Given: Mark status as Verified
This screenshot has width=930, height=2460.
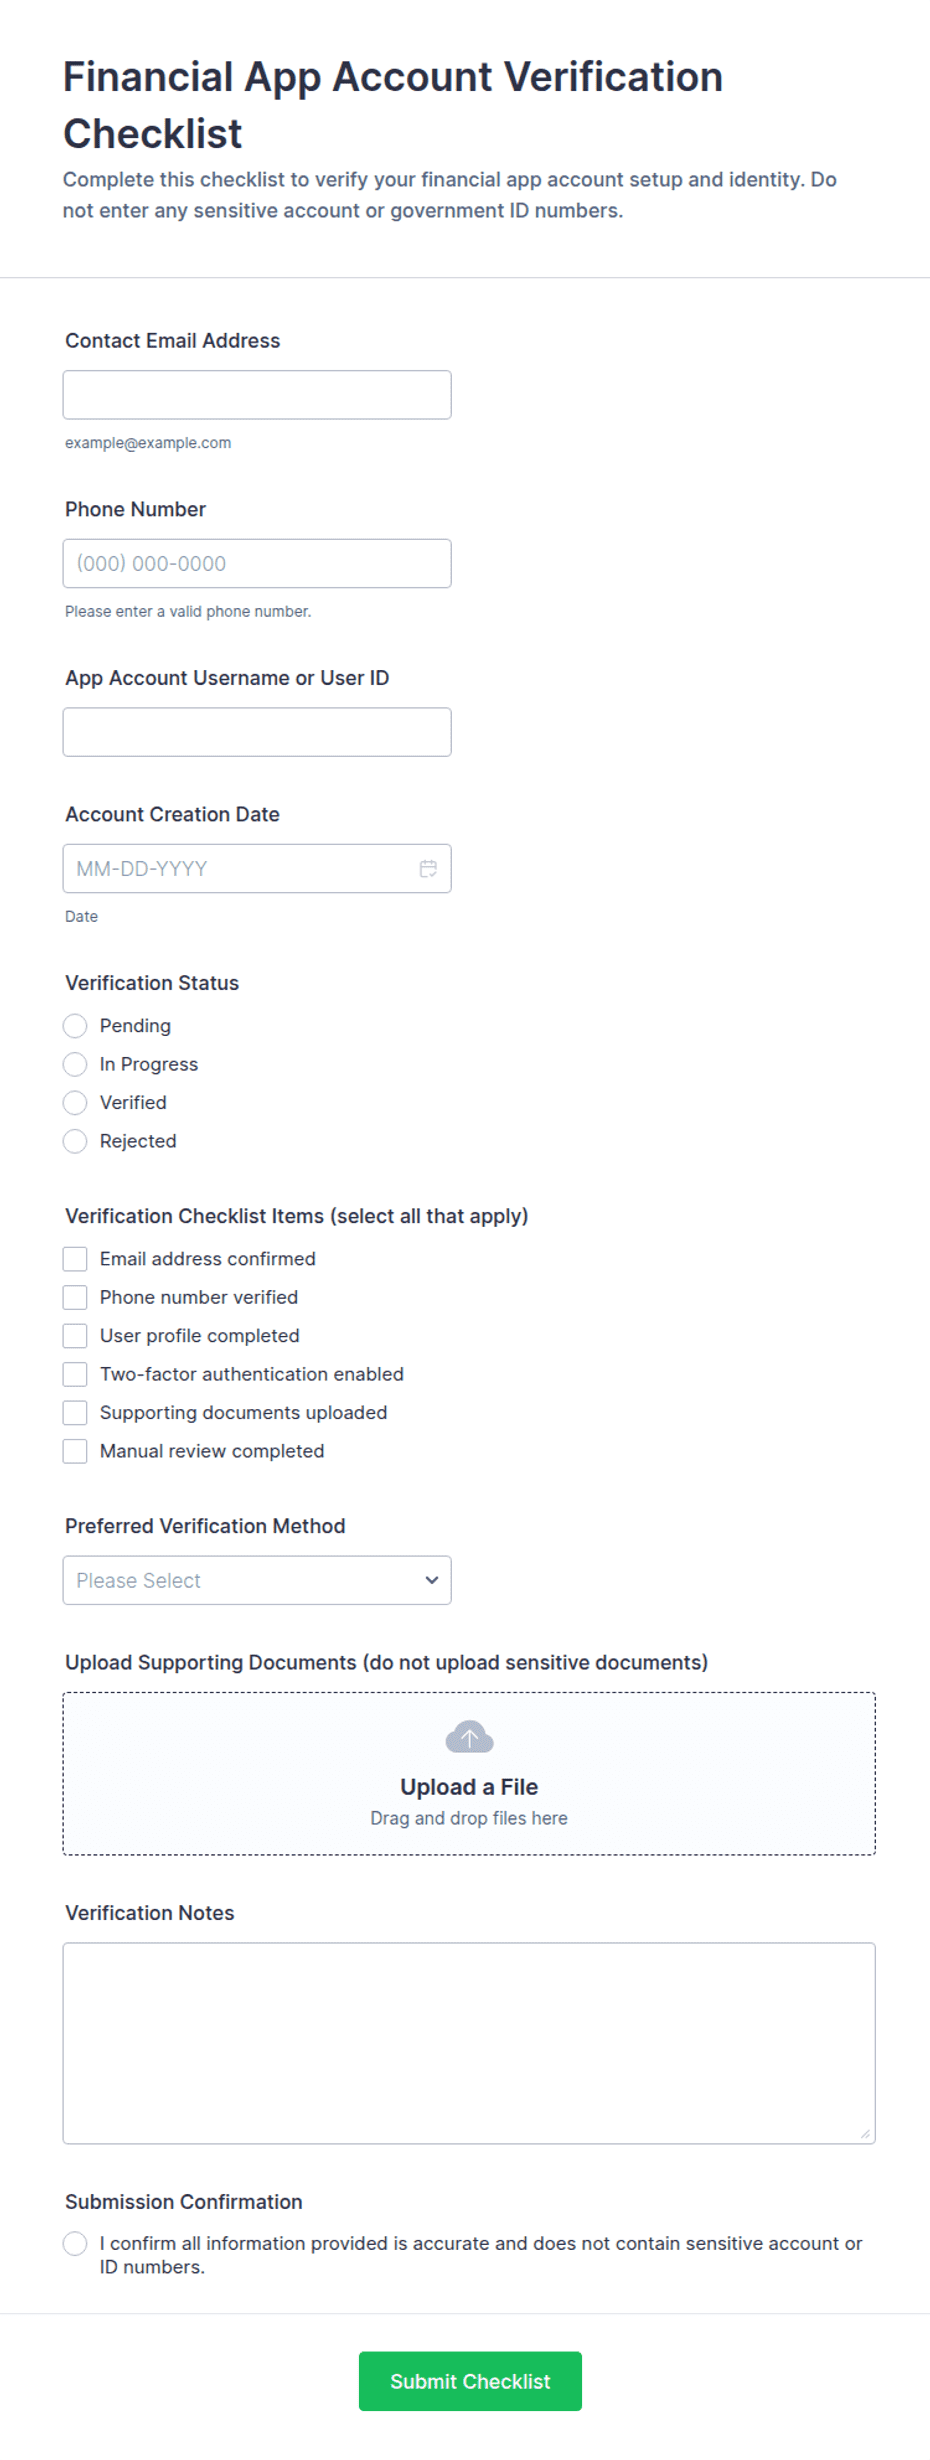Looking at the screenshot, I should [x=75, y=1102].
